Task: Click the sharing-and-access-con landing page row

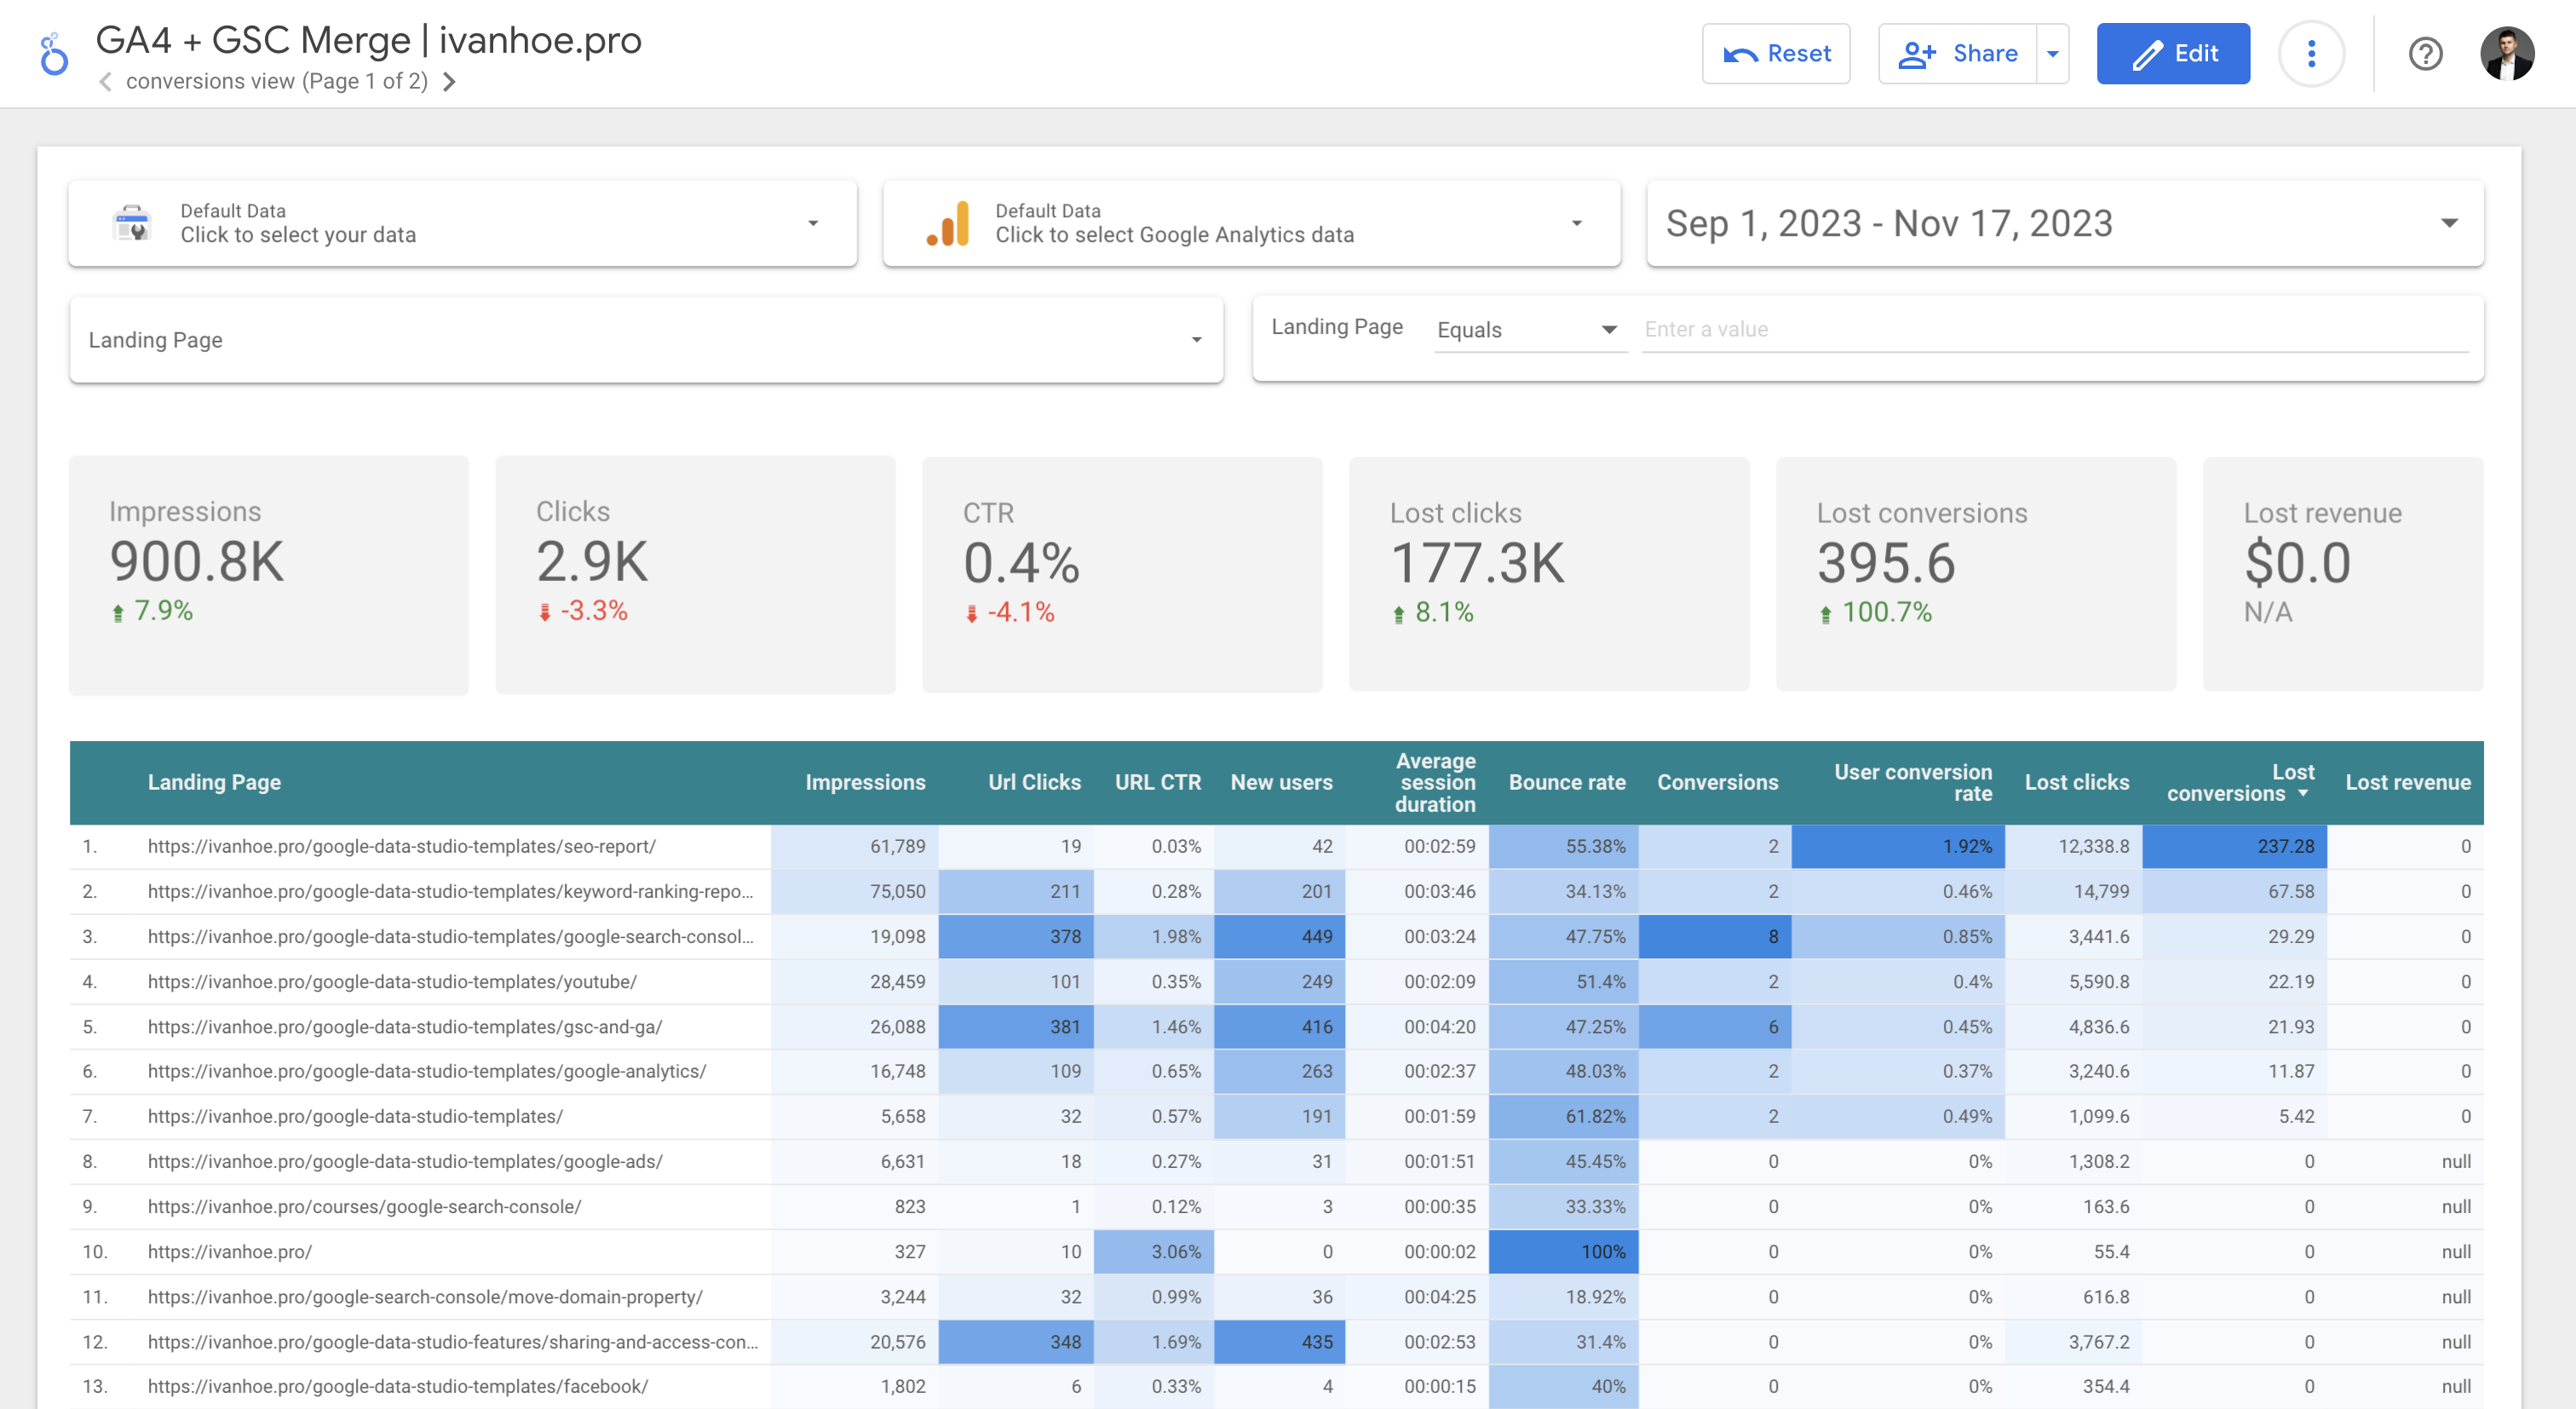Action: [453, 1342]
